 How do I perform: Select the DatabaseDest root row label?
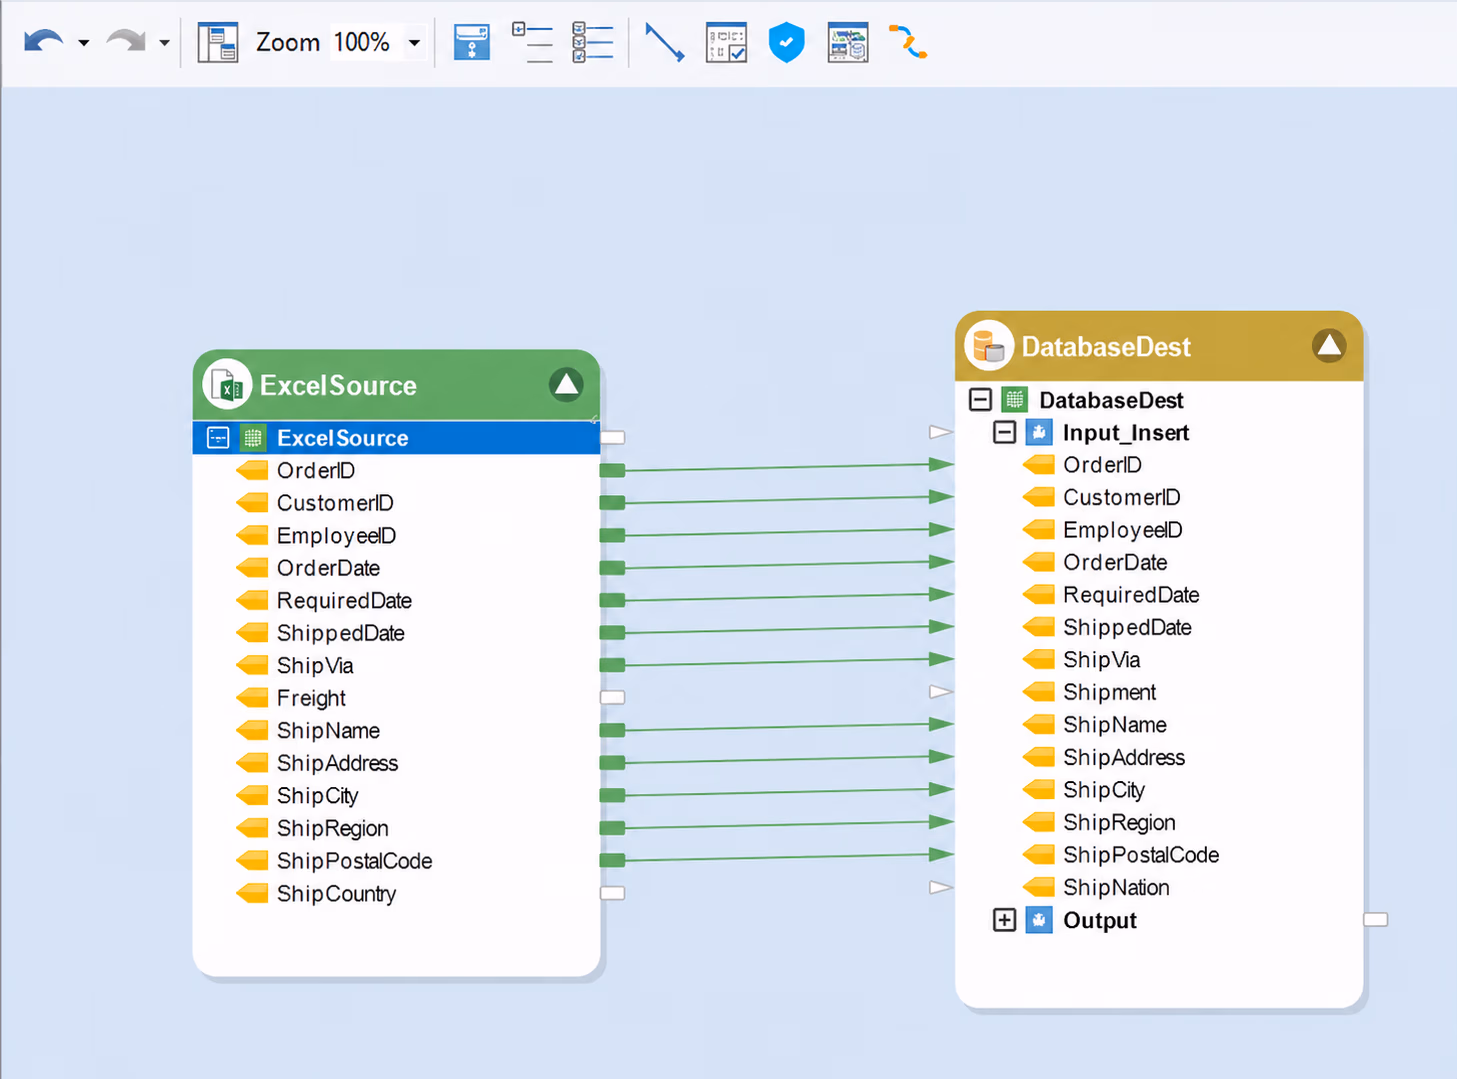[1111, 400]
